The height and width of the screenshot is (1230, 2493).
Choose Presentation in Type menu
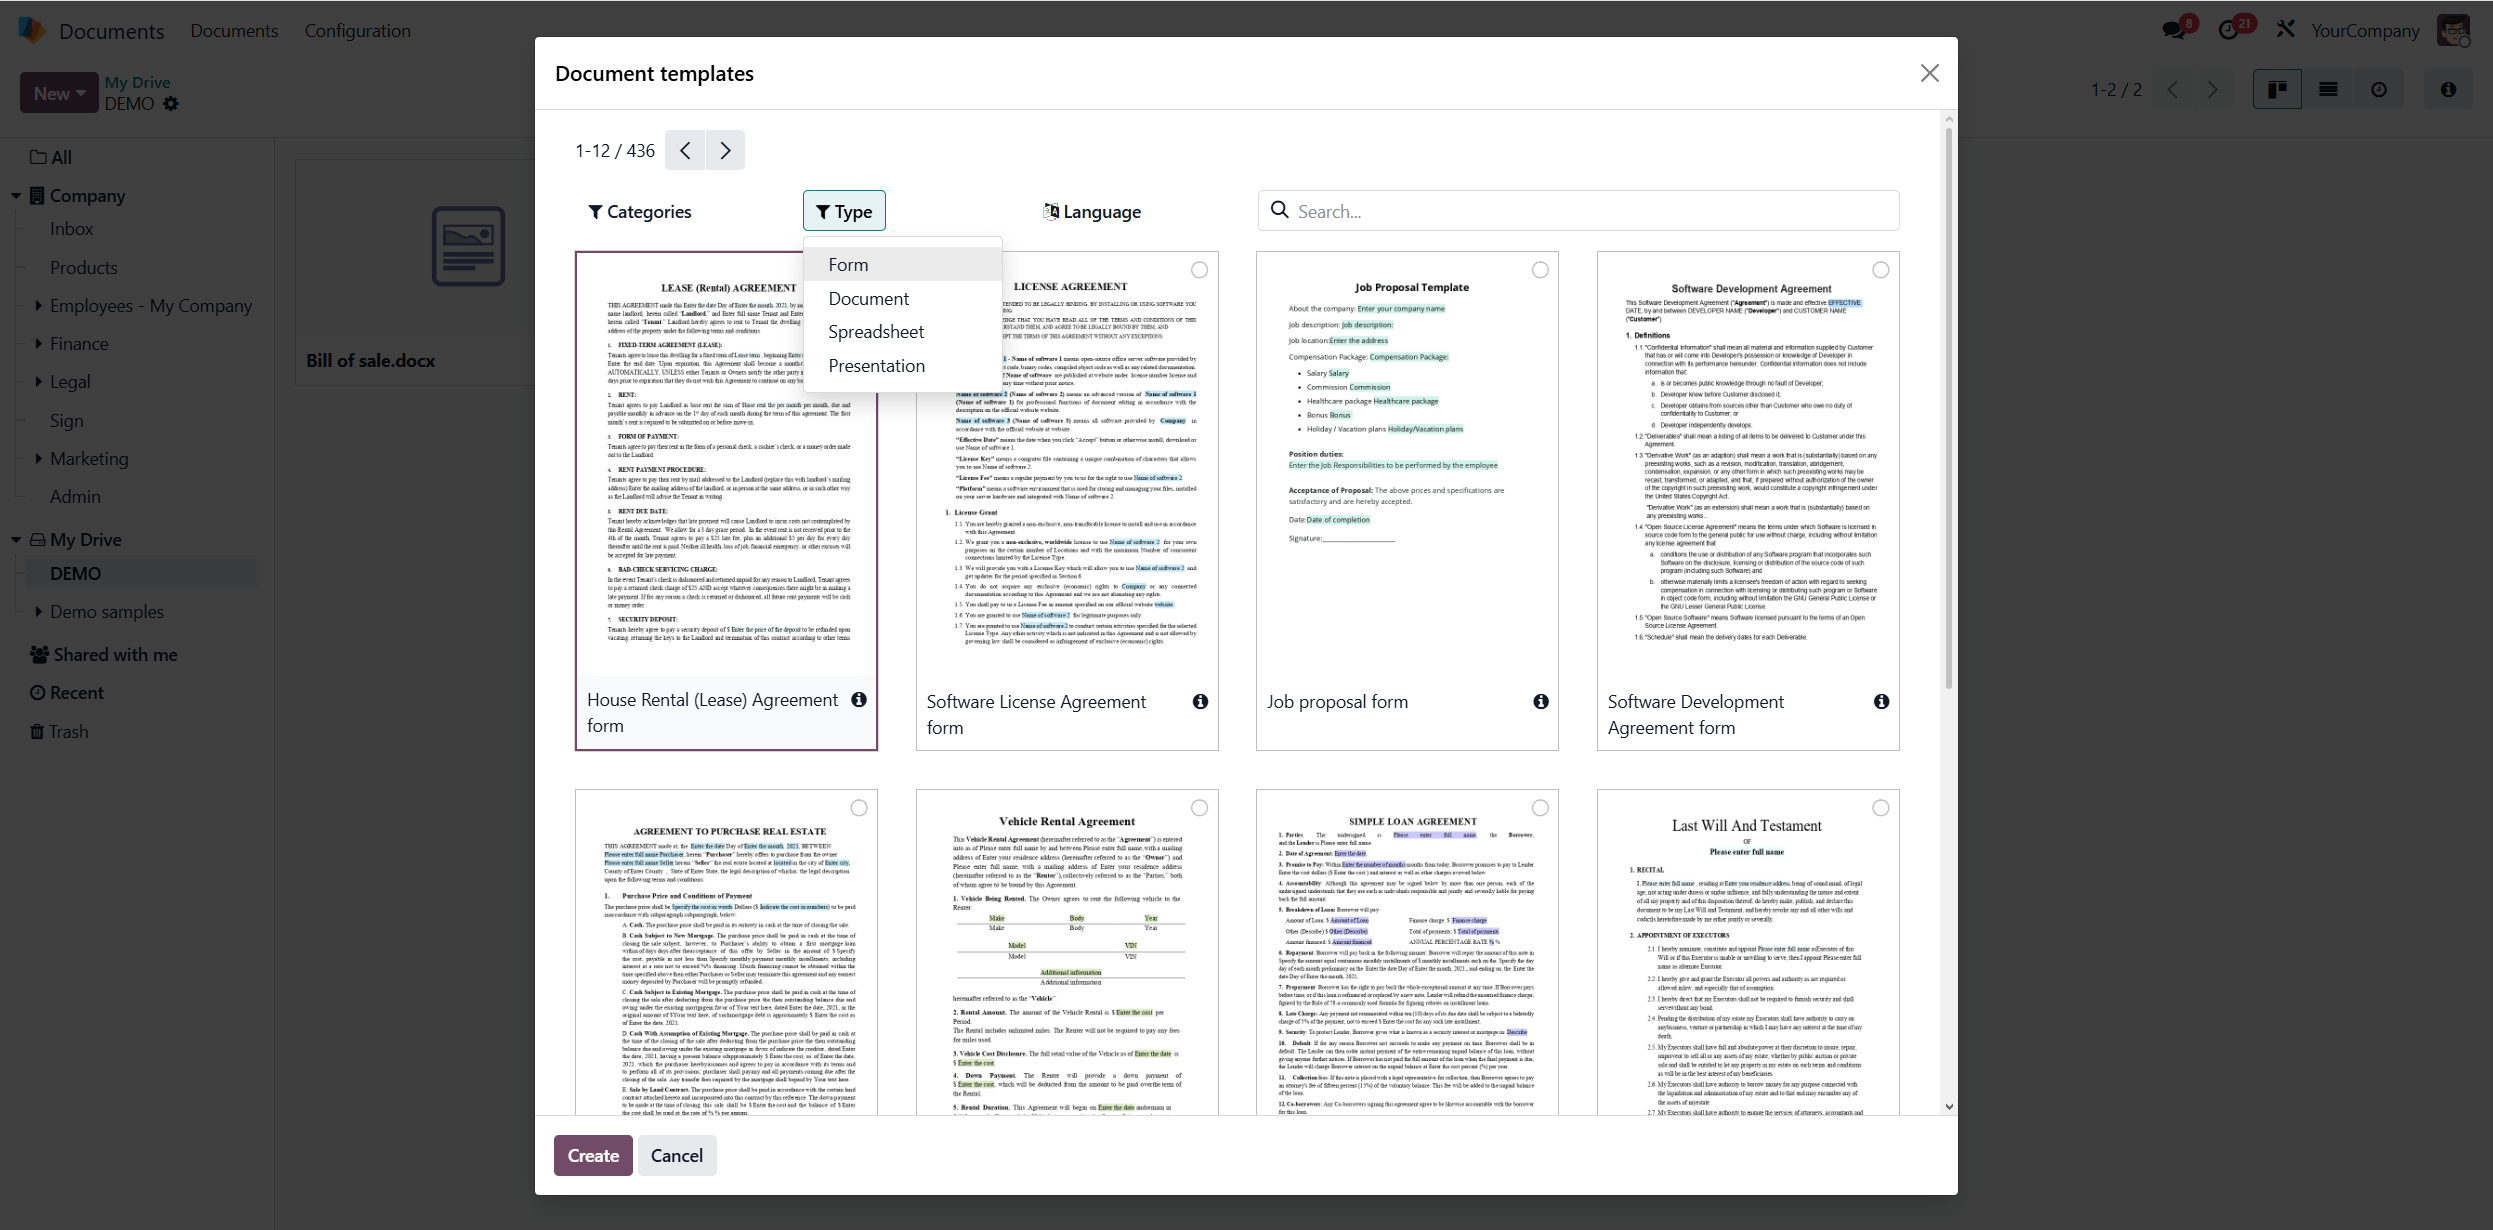pyautogui.click(x=902, y=366)
